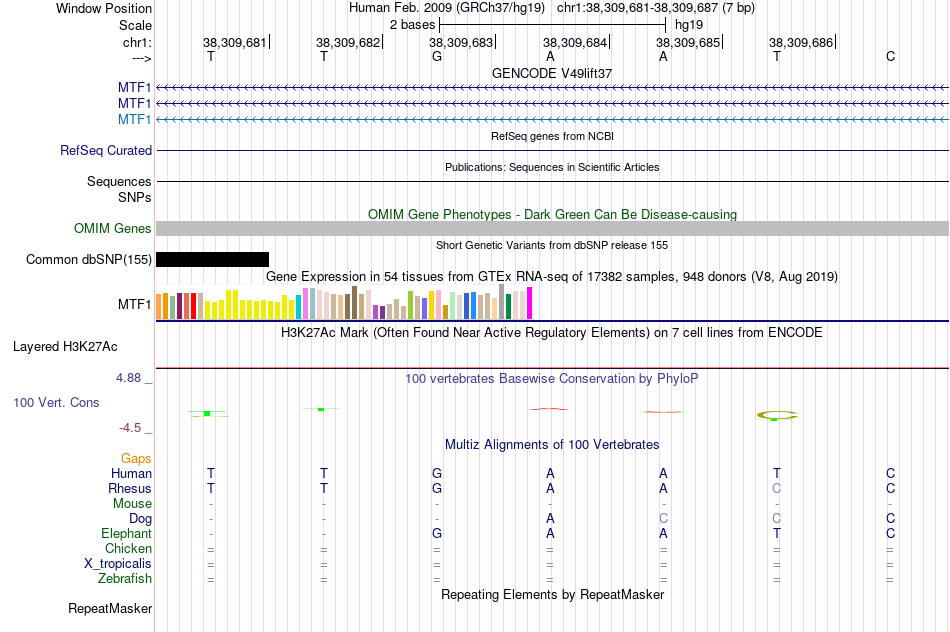The image size is (950, 632).
Task: Open the H3K27Ac Mark ENCODE track title
Action: (x=552, y=333)
